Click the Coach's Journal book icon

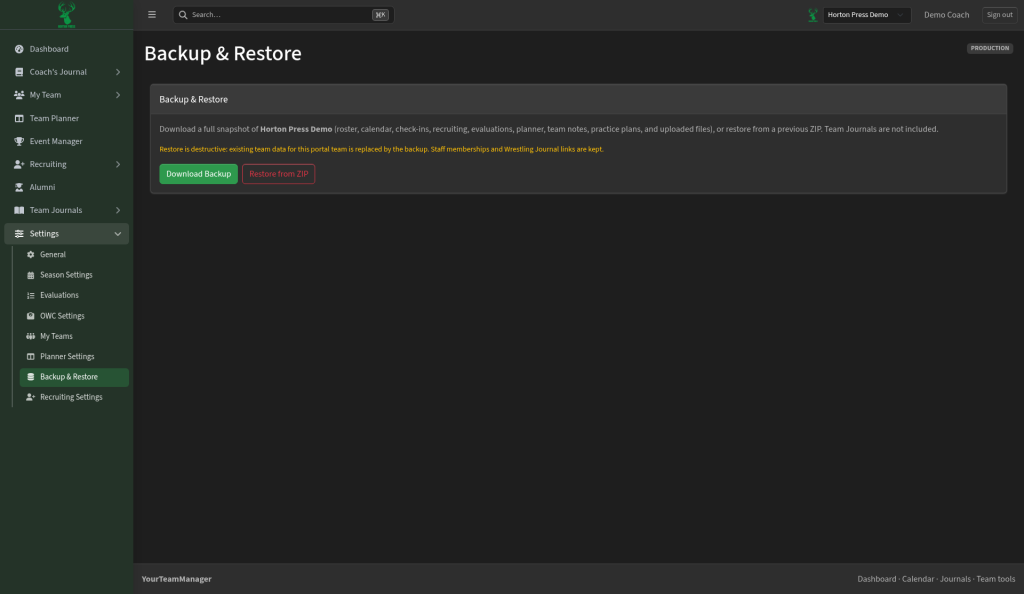tap(19, 72)
